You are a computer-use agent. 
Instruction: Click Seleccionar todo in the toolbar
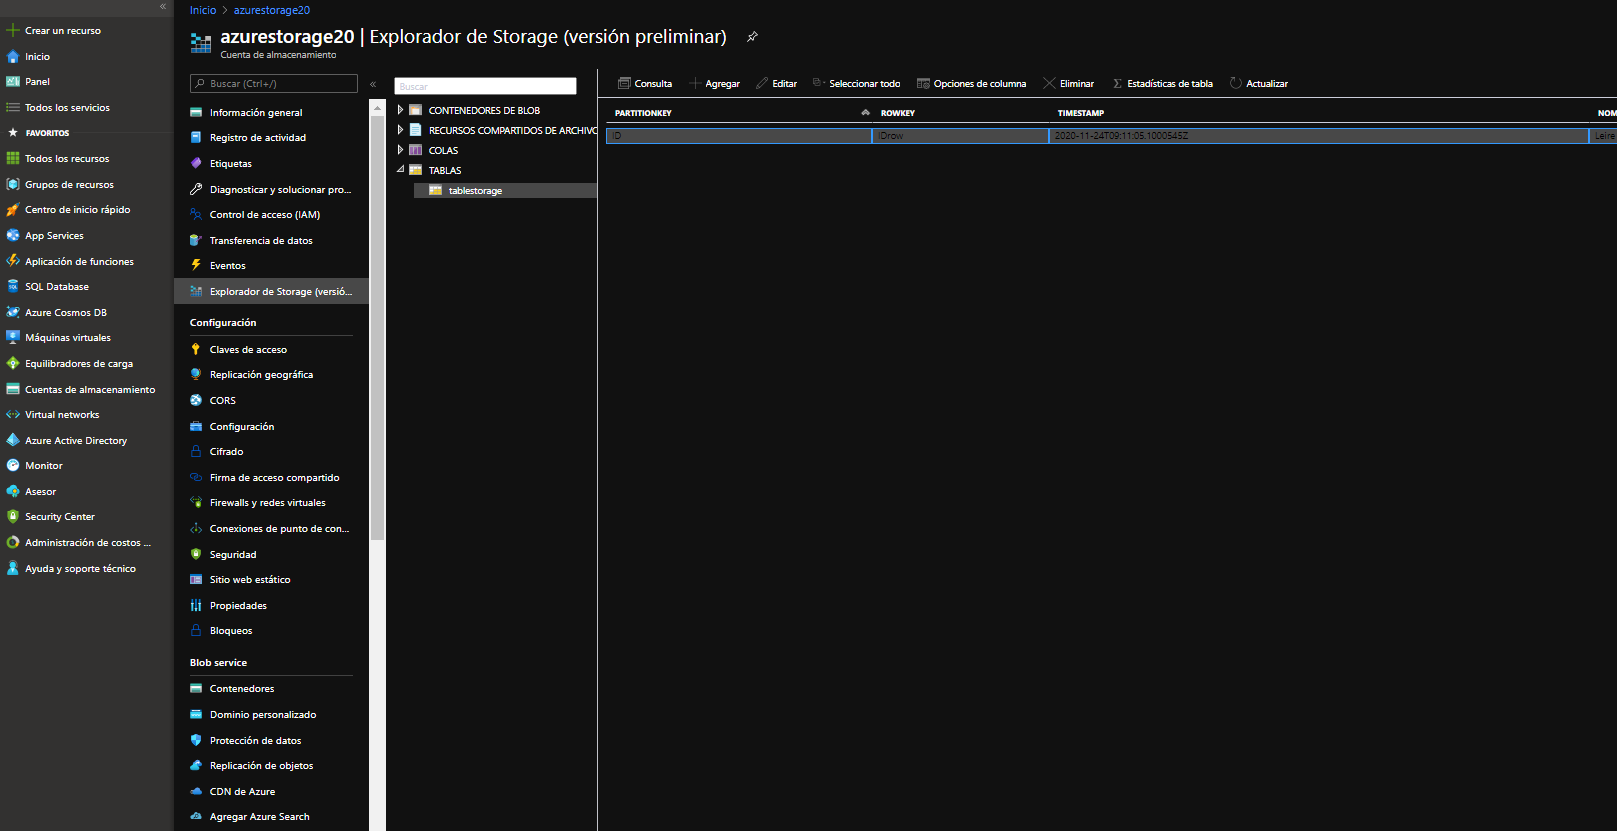[857, 84]
